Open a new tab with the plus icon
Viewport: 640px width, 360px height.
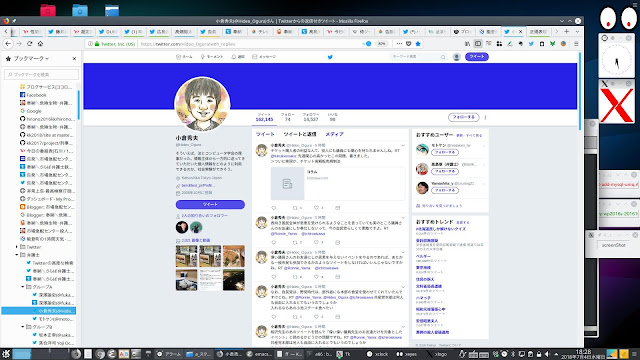pos(567,31)
